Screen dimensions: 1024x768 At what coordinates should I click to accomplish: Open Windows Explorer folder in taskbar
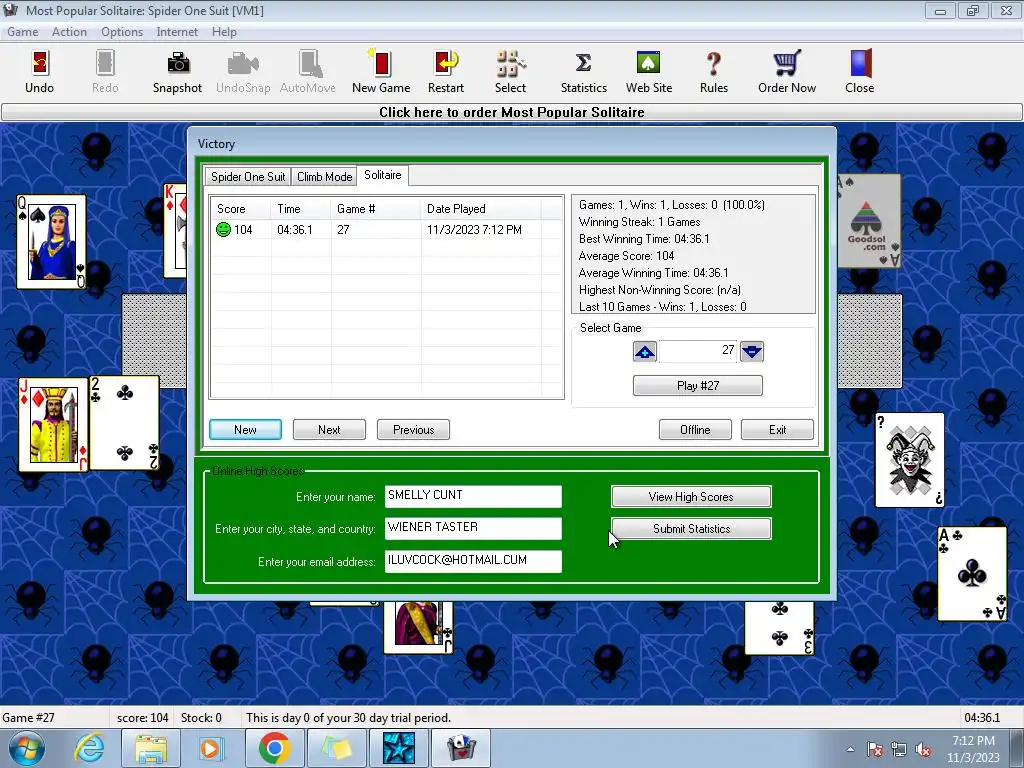point(151,748)
